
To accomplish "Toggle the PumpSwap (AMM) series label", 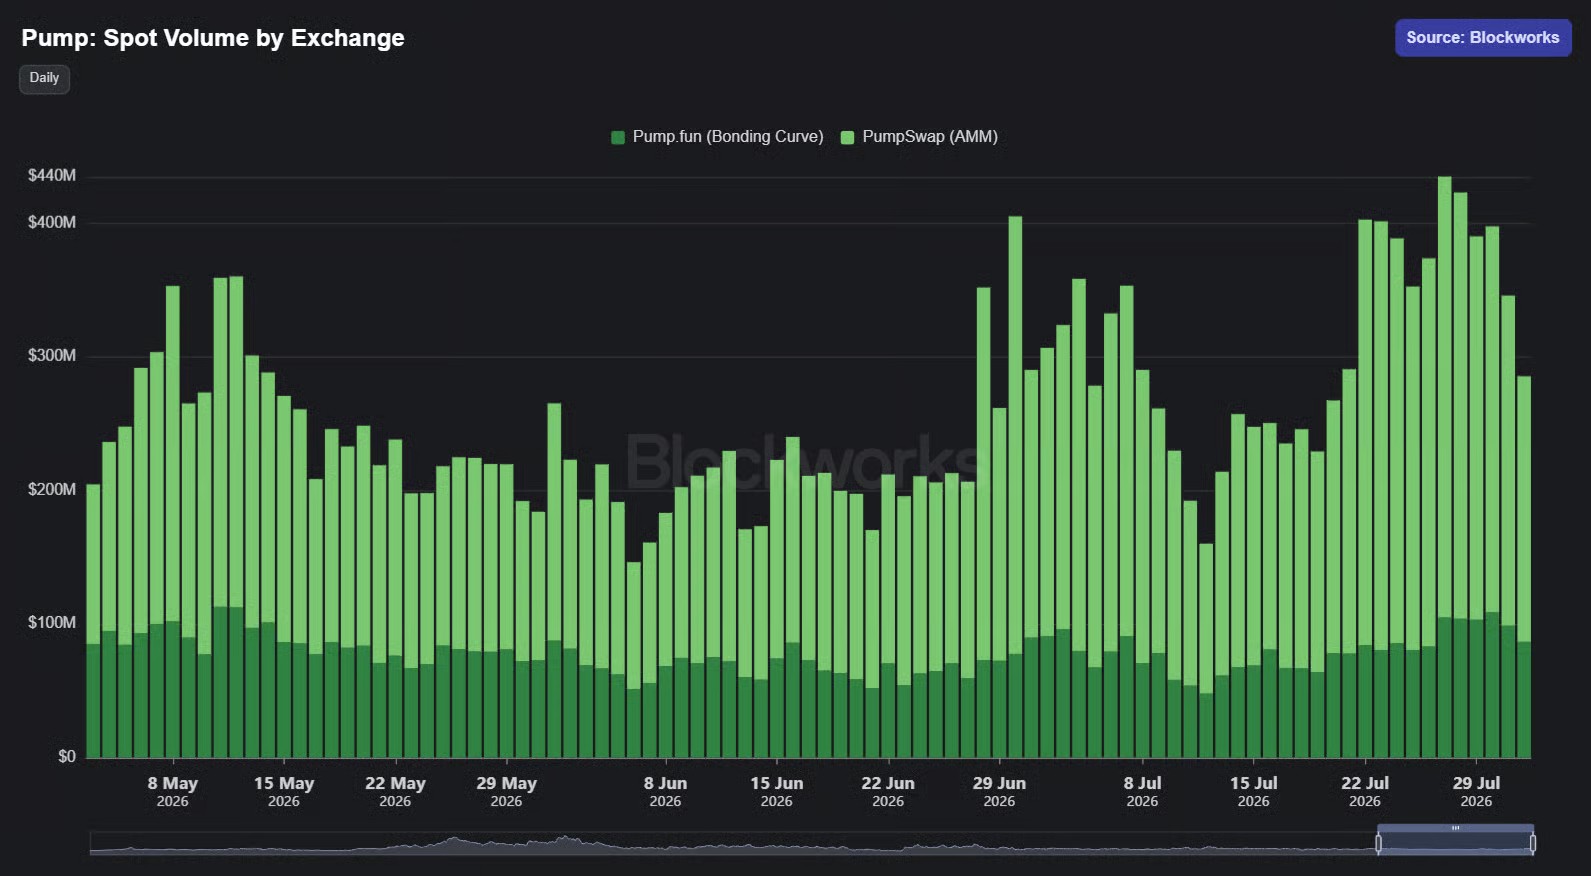I will tap(930, 137).
